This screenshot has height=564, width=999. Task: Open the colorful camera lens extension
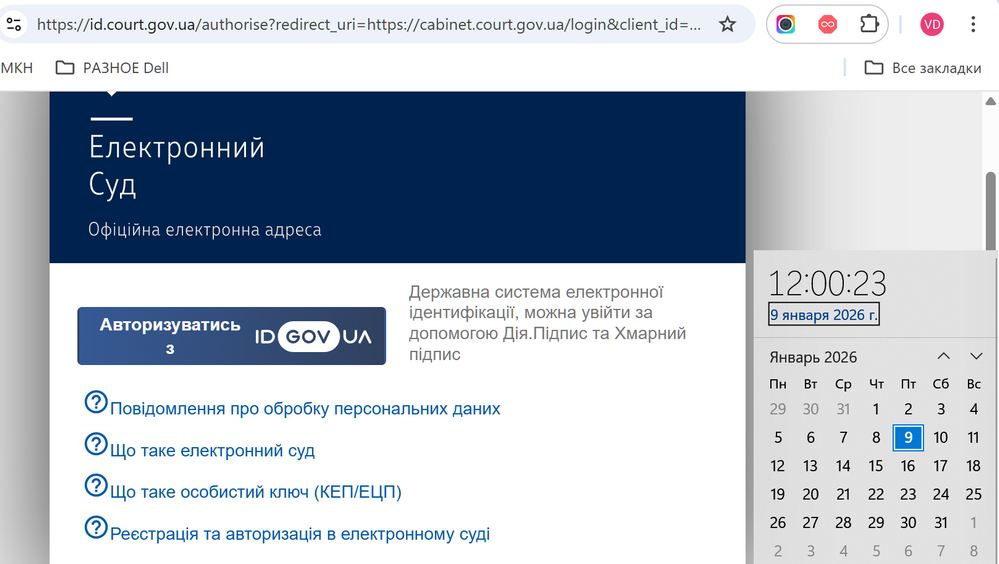pyautogui.click(x=786, y=24)
